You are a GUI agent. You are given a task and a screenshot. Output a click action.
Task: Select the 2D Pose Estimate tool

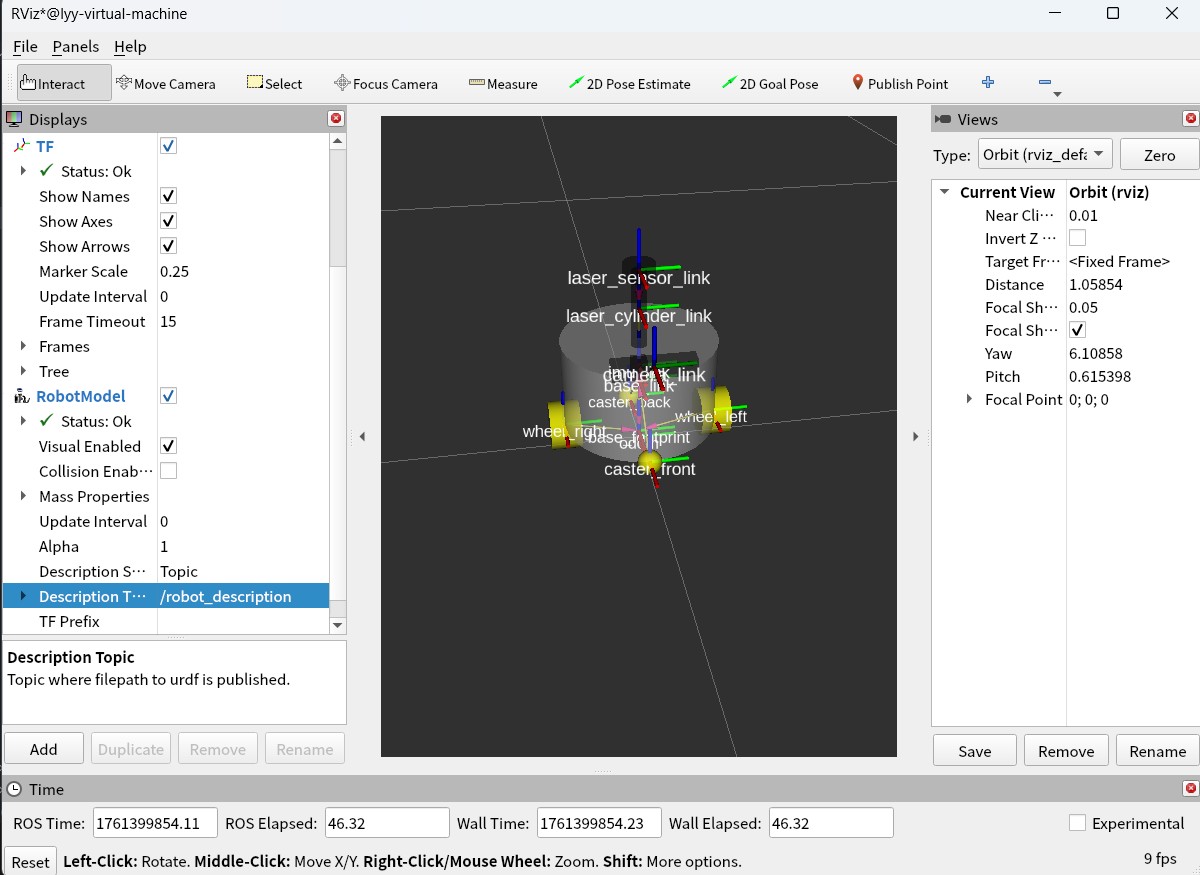(x=629, y=83)
